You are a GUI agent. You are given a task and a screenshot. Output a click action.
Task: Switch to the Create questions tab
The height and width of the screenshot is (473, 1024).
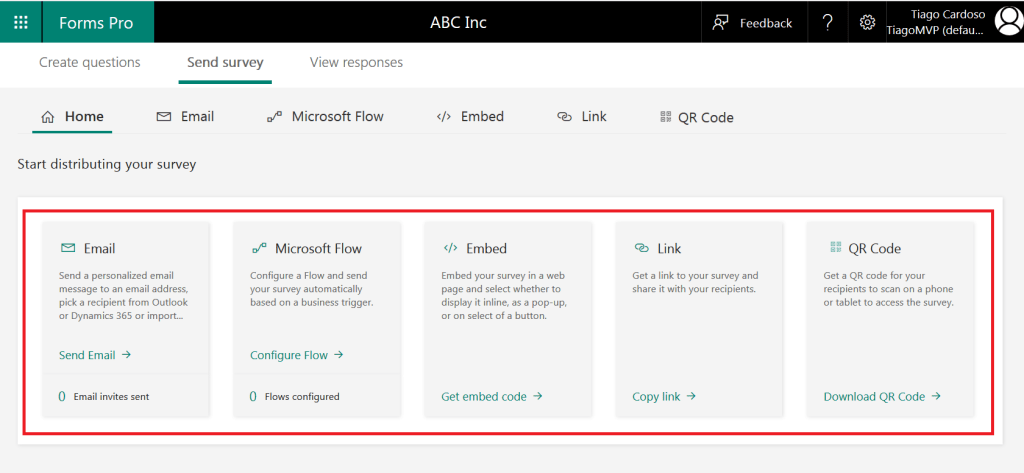coord(90,62)
